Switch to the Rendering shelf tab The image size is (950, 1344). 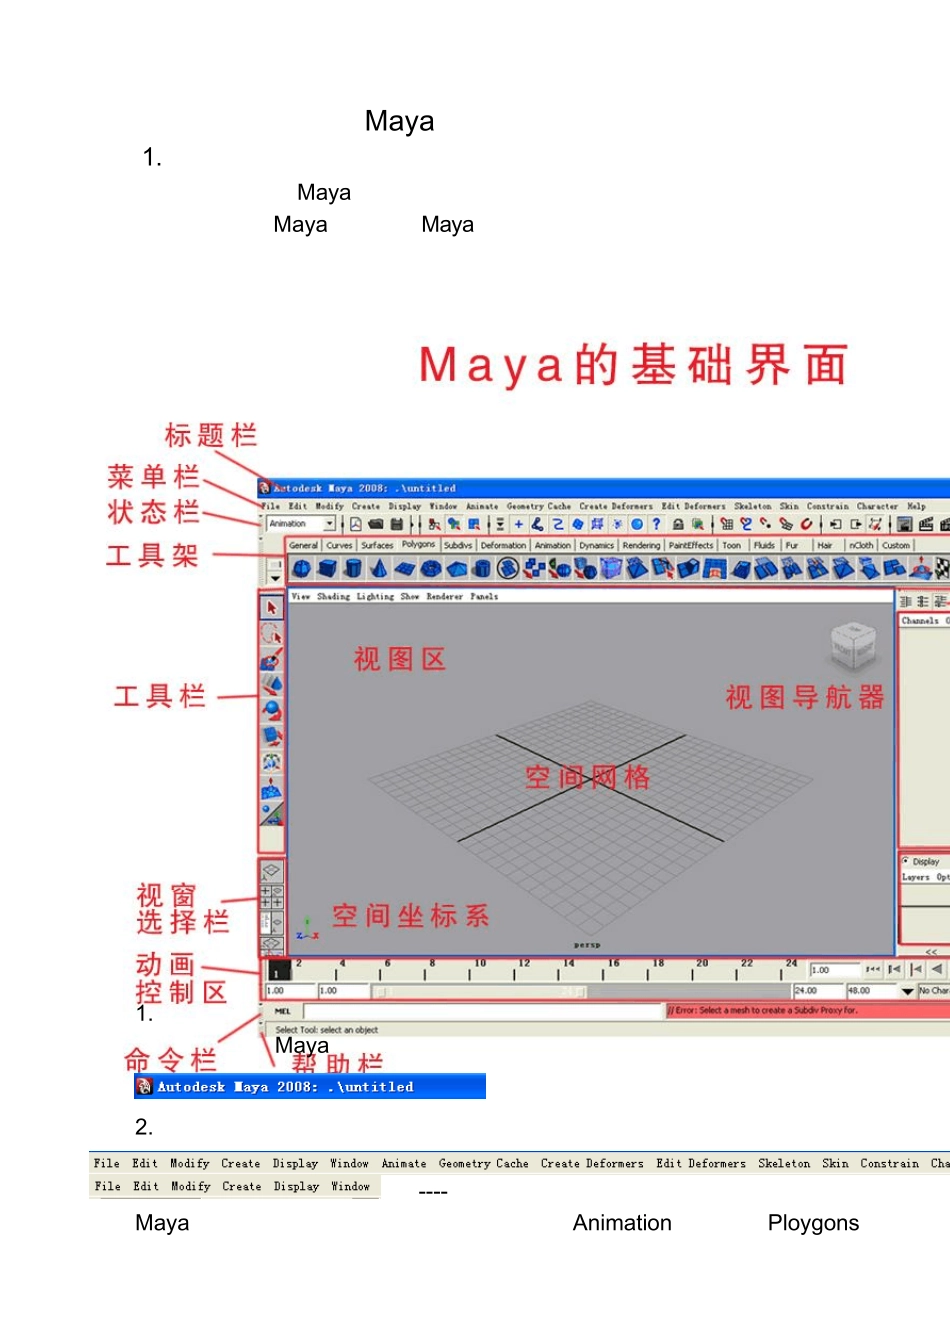click(x=641, y=545)
